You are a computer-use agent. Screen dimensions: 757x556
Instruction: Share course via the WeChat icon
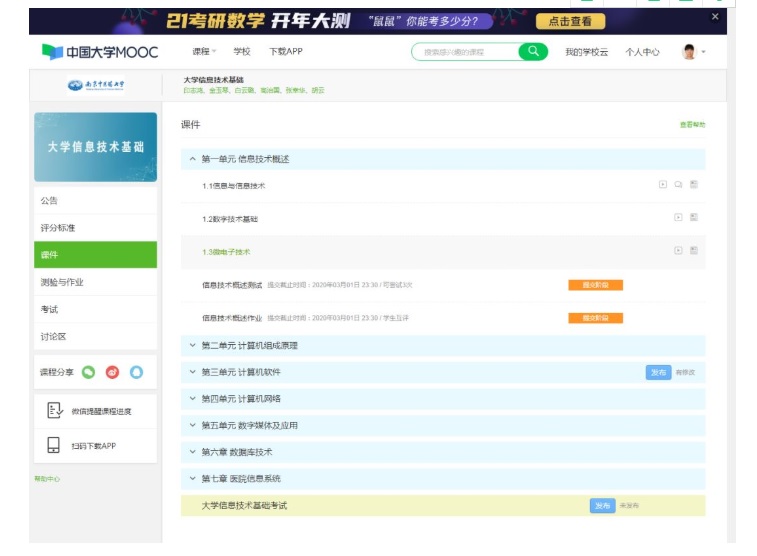pos(89,372)
